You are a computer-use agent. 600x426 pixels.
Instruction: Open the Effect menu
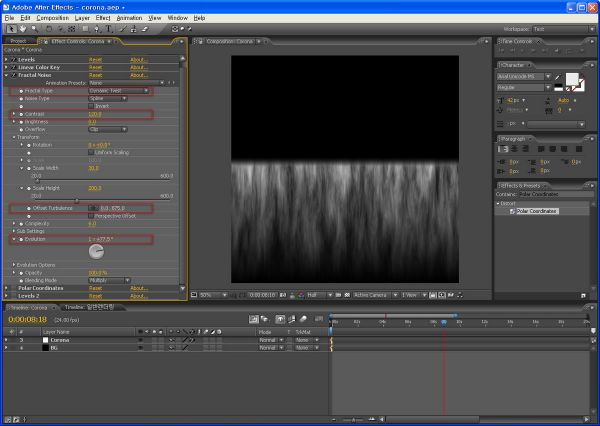pos(103,18)
